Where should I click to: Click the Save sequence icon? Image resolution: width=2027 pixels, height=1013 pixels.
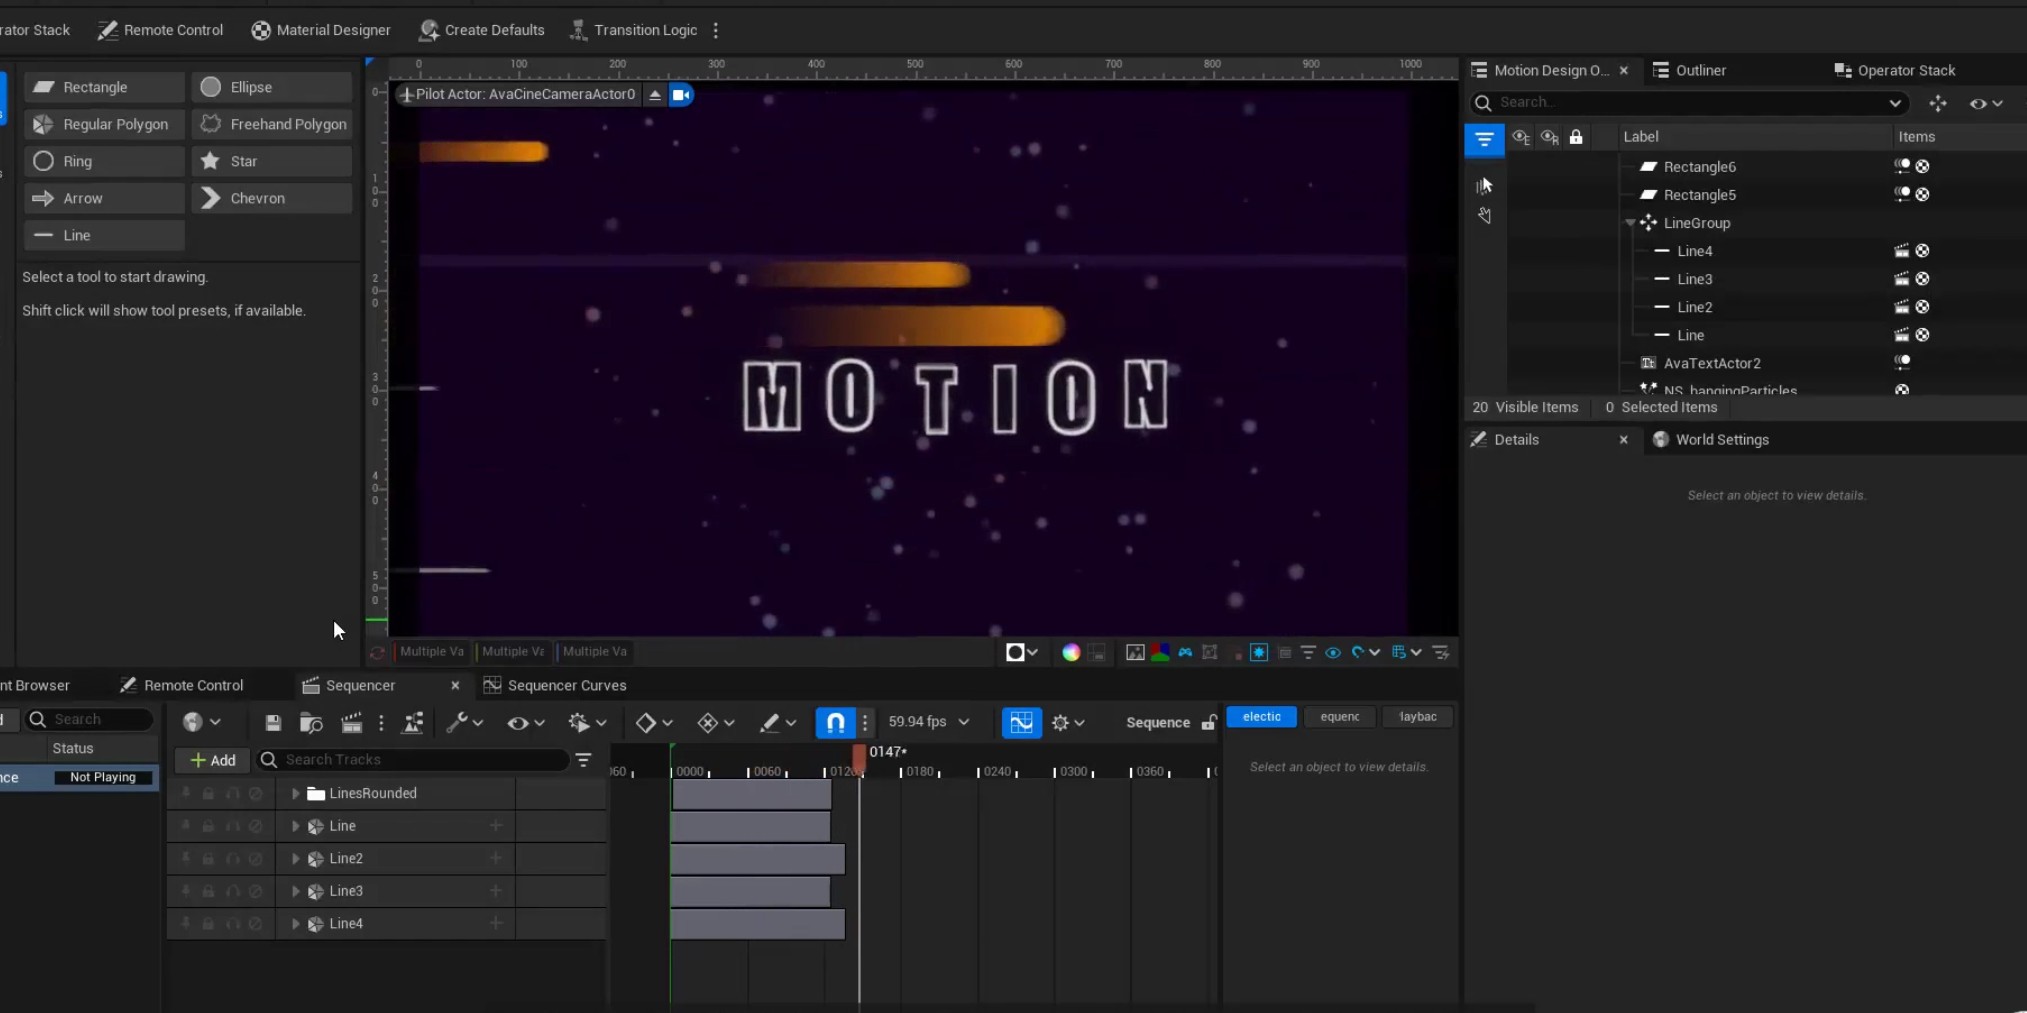[x=273, y=722]
